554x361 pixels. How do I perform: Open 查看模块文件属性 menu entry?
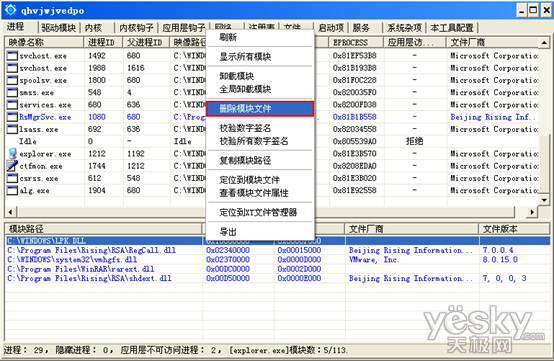tap(260, 193)
